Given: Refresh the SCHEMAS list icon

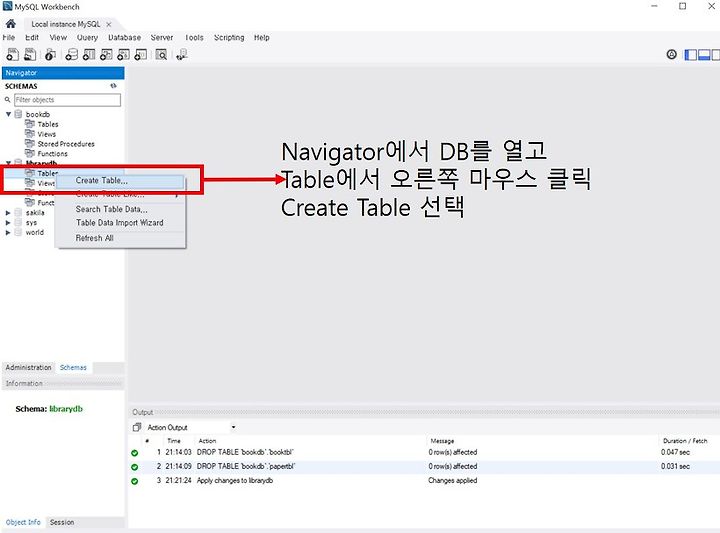Looking at the screenshot, I should click(113, 86).
